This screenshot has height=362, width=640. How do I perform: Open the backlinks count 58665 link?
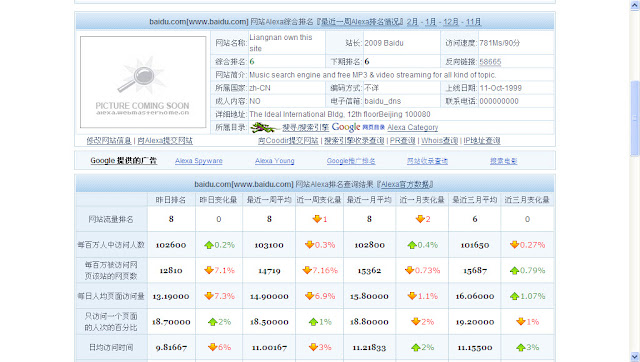pyautogui.click(x=490, y=62)
